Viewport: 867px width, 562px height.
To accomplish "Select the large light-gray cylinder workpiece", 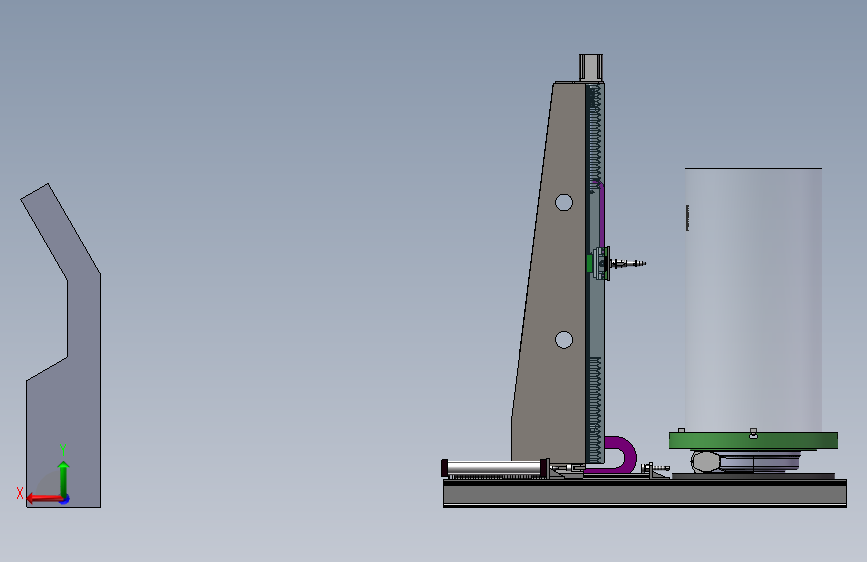I will coord(753,299).
